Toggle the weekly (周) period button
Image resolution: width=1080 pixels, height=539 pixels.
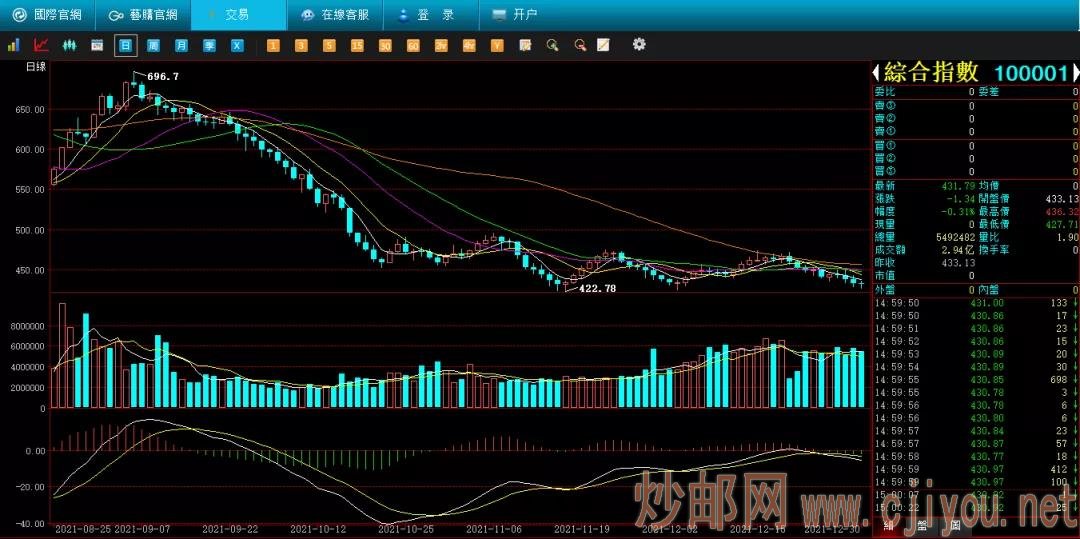click(153, 45)
